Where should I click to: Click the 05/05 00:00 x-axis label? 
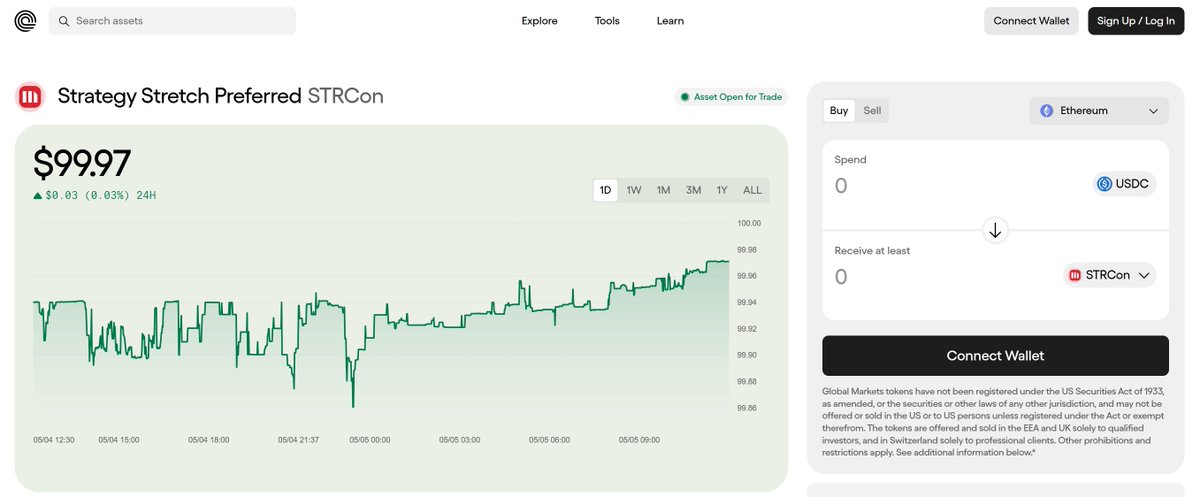(370, 439)
